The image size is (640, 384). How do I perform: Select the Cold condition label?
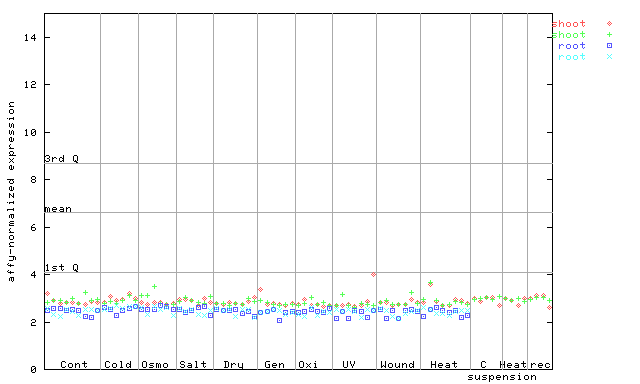pyautogui.click(x=118, y=364)
